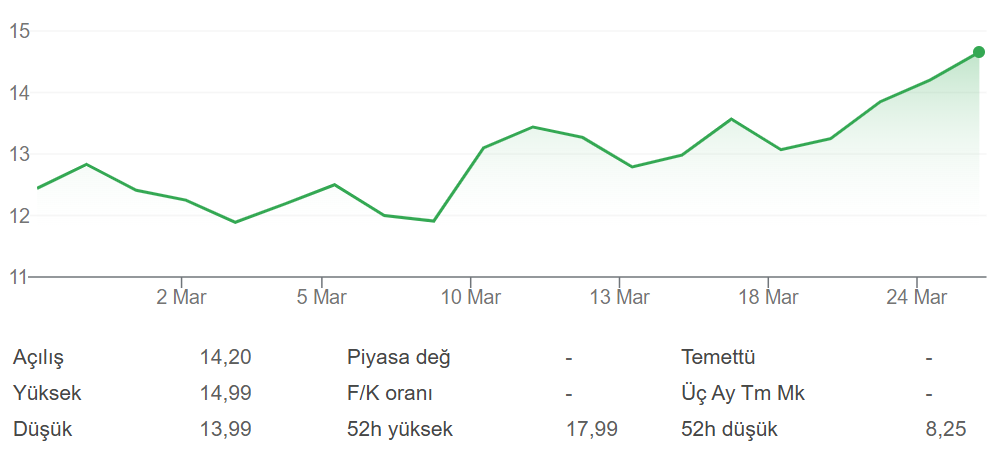The image size is (1006, 457).
Task: Select the 24 Mar date label
Action: point(917,297)
